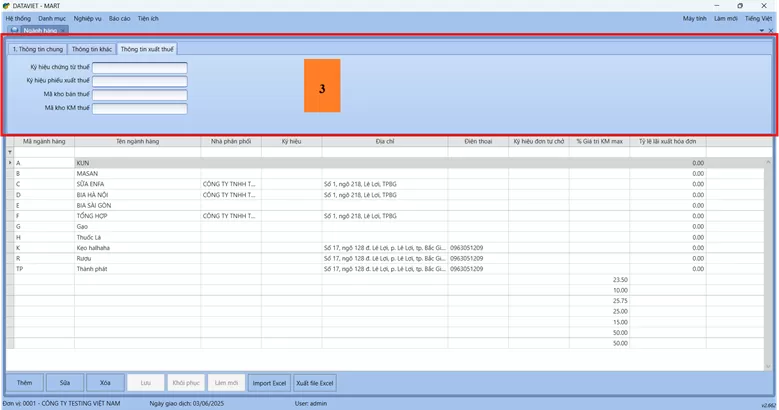Sort by Tên ngành hàng column header
Image resolution: width=779 pixels, height=410 pixels.
point(138,142)
